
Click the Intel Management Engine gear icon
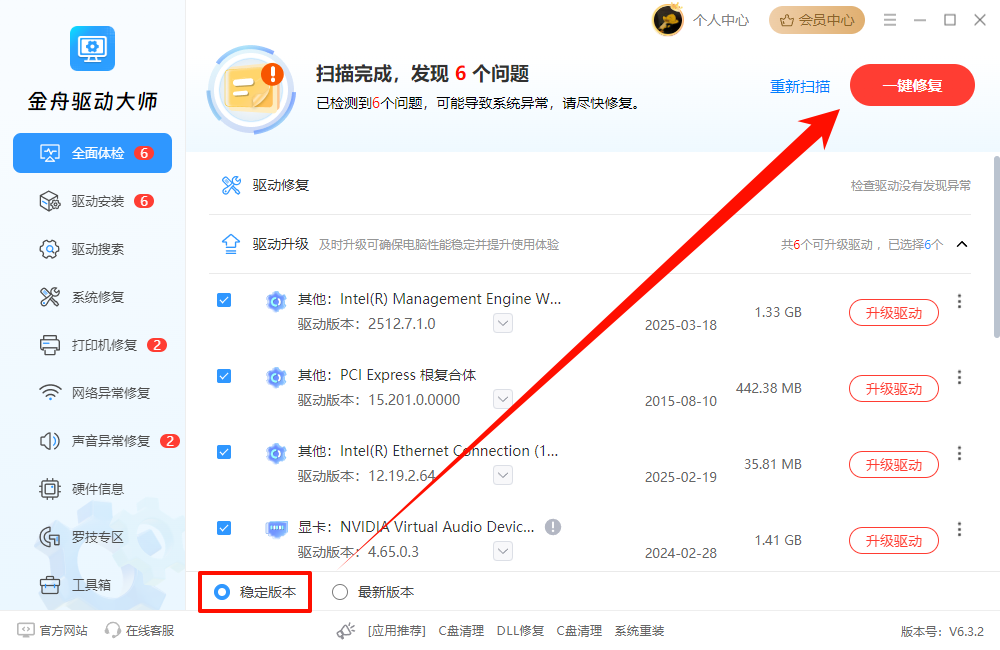tap(276, 301)
